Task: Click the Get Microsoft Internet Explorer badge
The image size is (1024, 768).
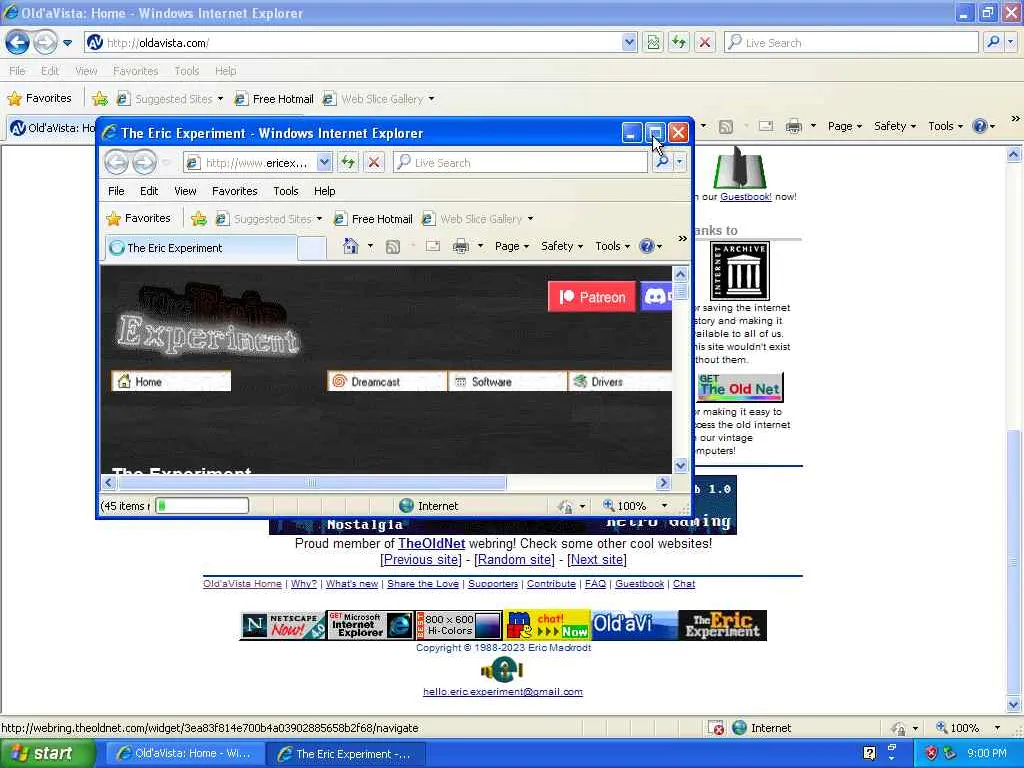Action: tap(370, 626)
